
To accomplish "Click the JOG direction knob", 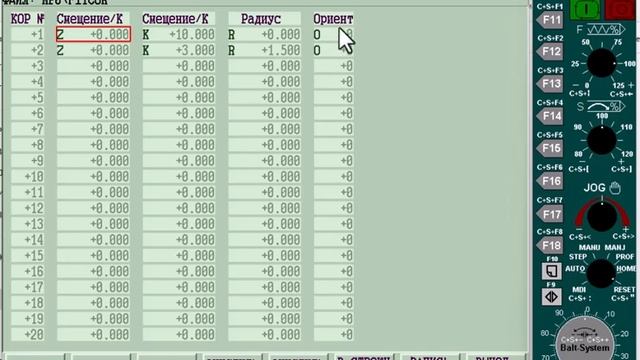I will click(601, 216).
